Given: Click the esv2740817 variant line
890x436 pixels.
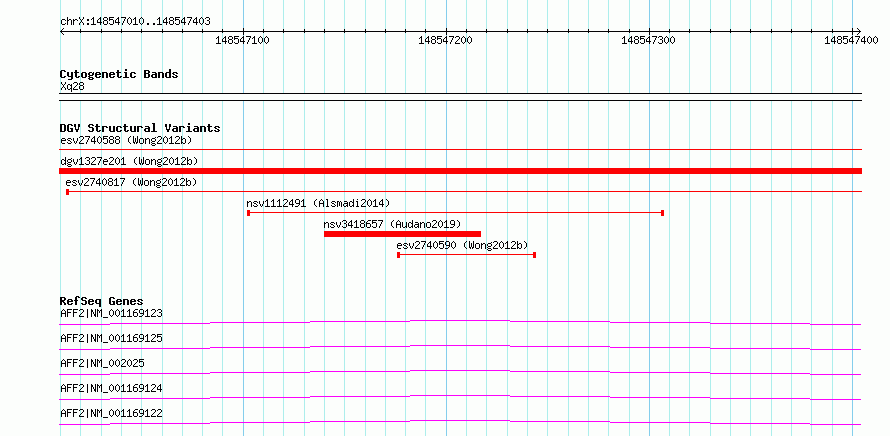Looking at the screenshot, I should coord(464,192).
